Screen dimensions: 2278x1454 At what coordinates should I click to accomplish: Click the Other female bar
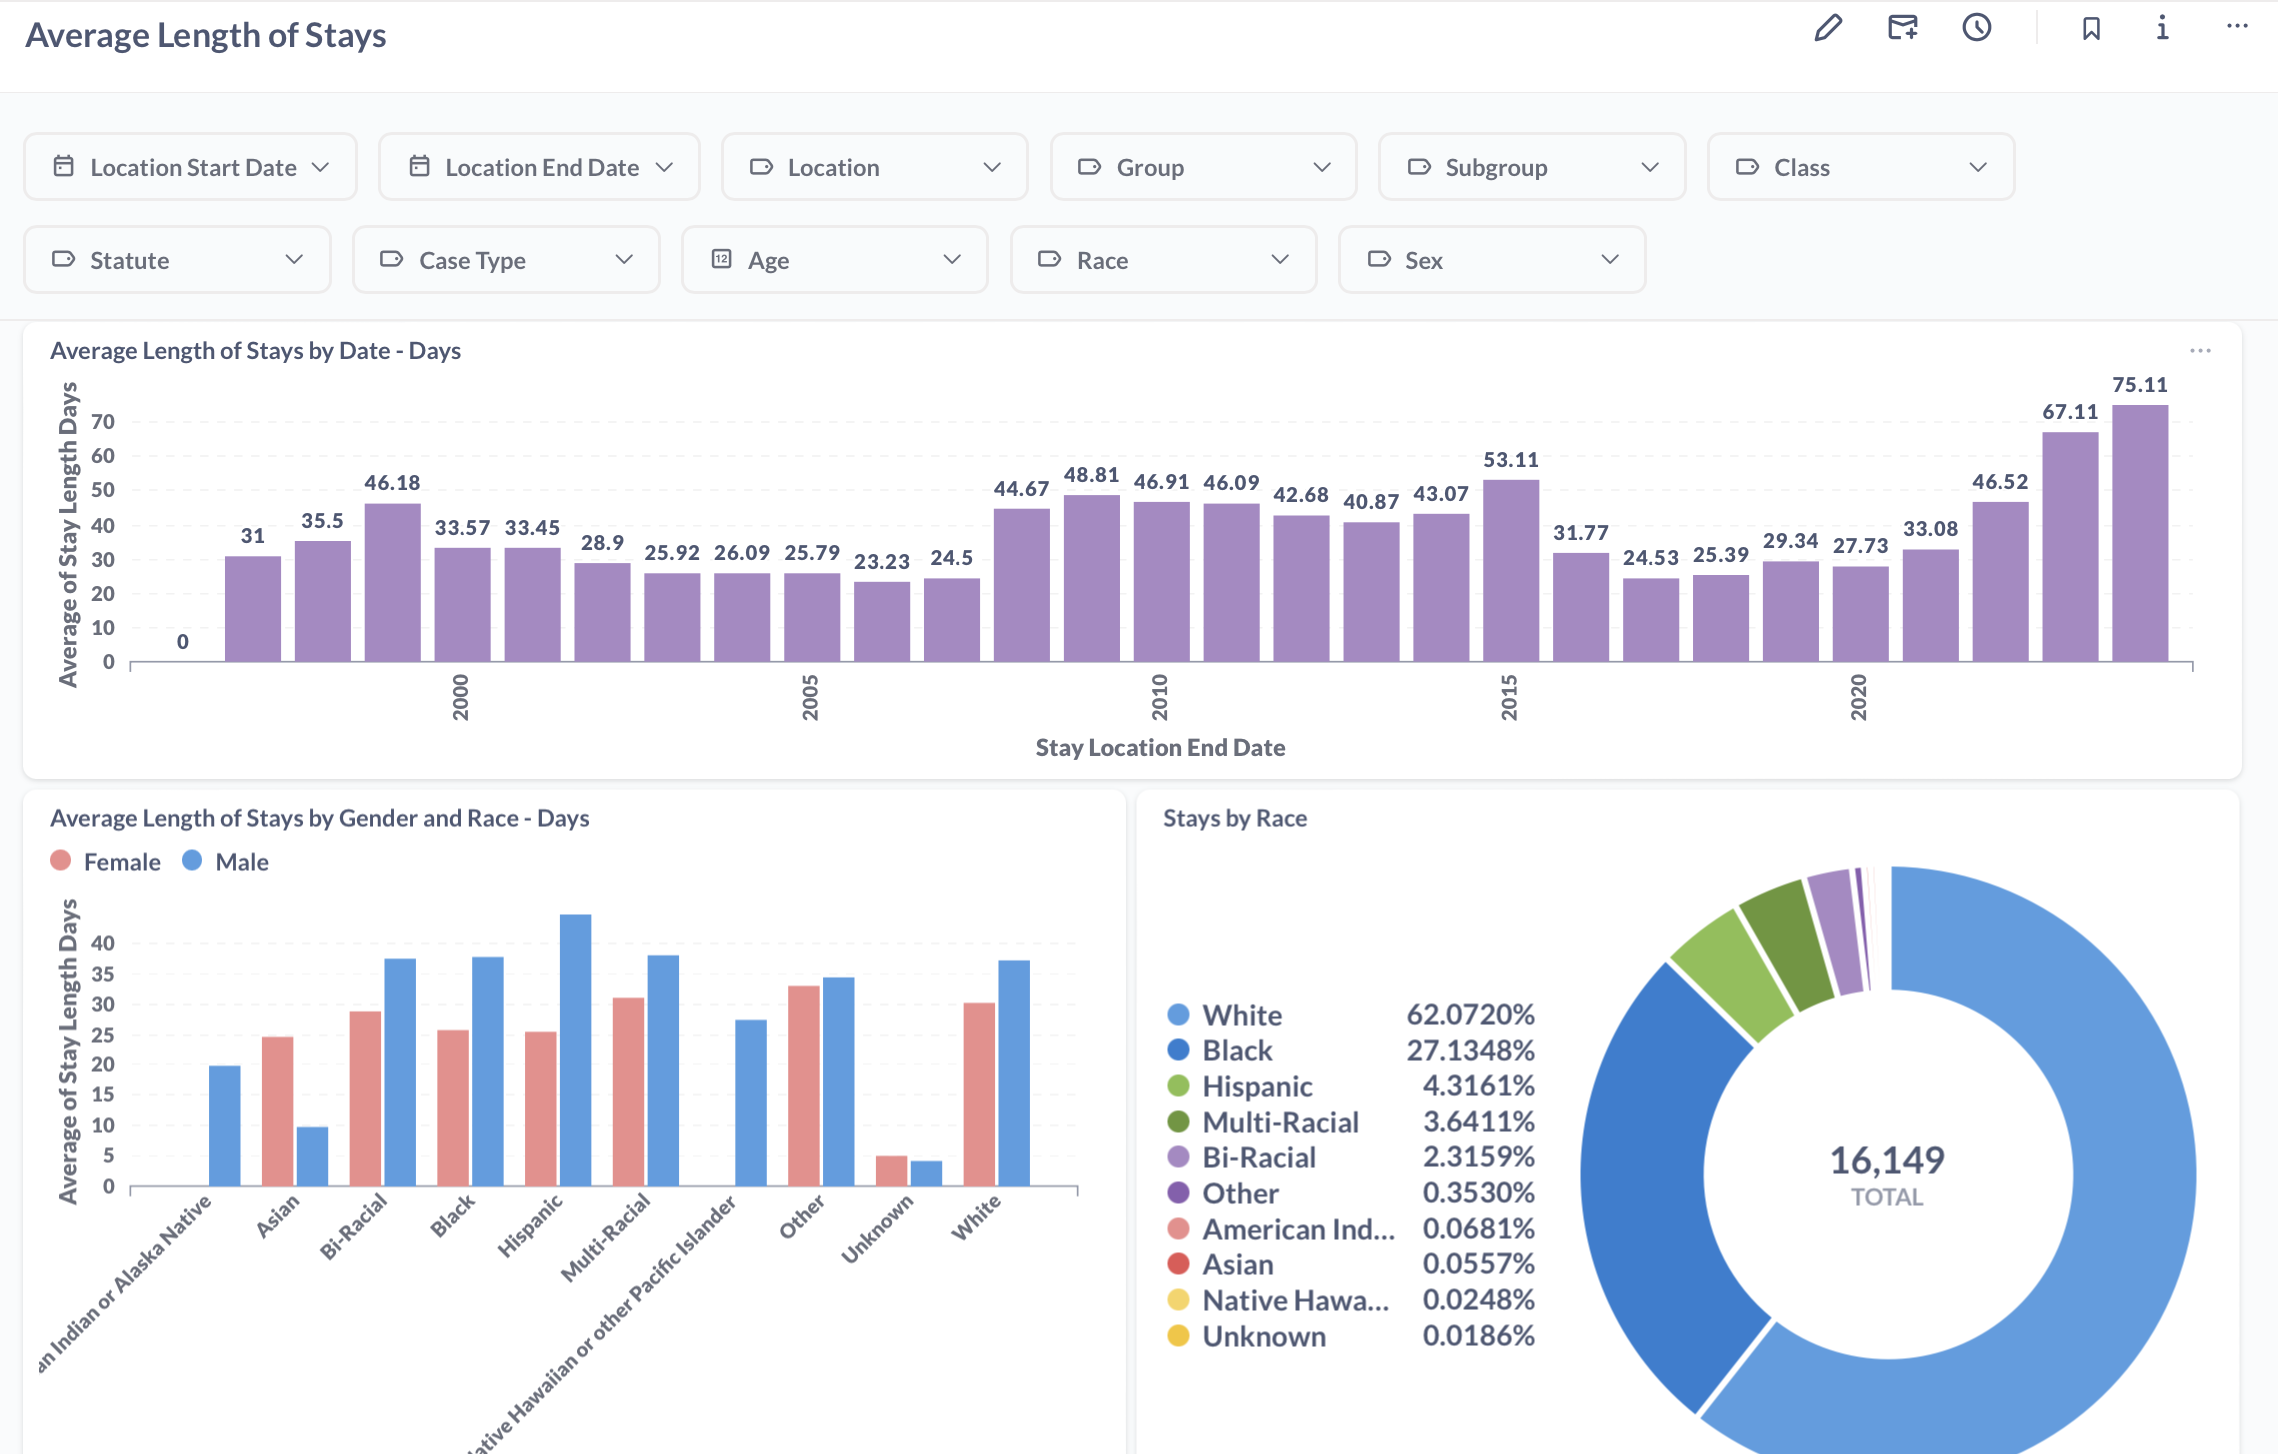tap(803, 1086)
